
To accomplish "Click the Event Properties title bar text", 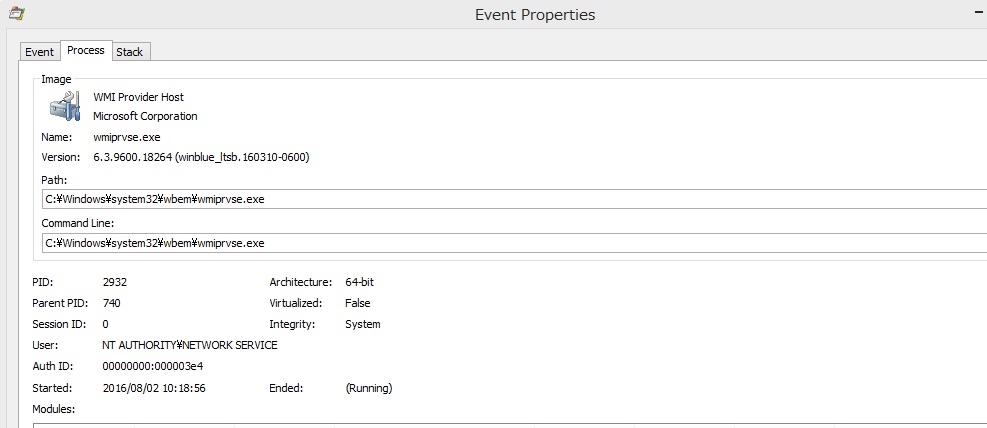I will [535, 15].
